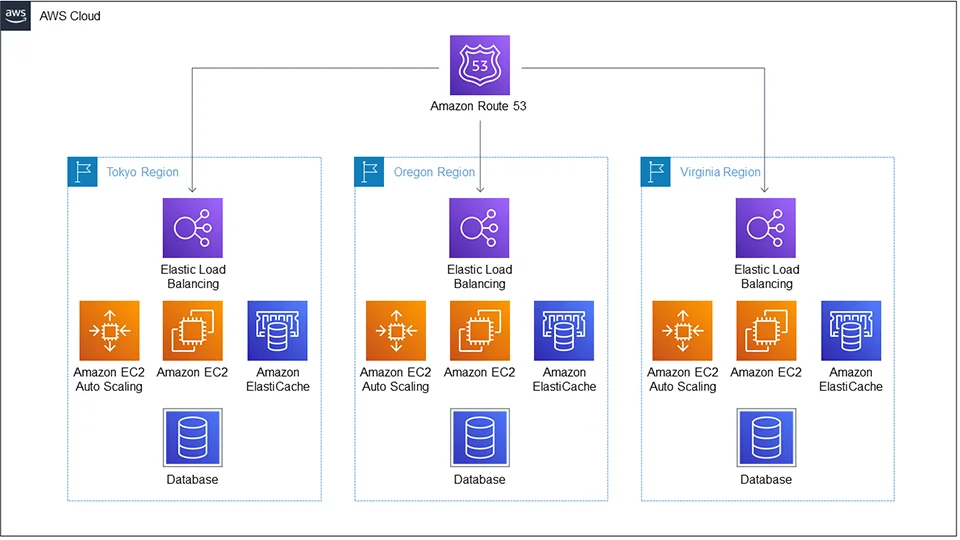This screenshot has height=540, width=960.
Task: Select Database icon in Oregon Region
Action: coord(479,438)
